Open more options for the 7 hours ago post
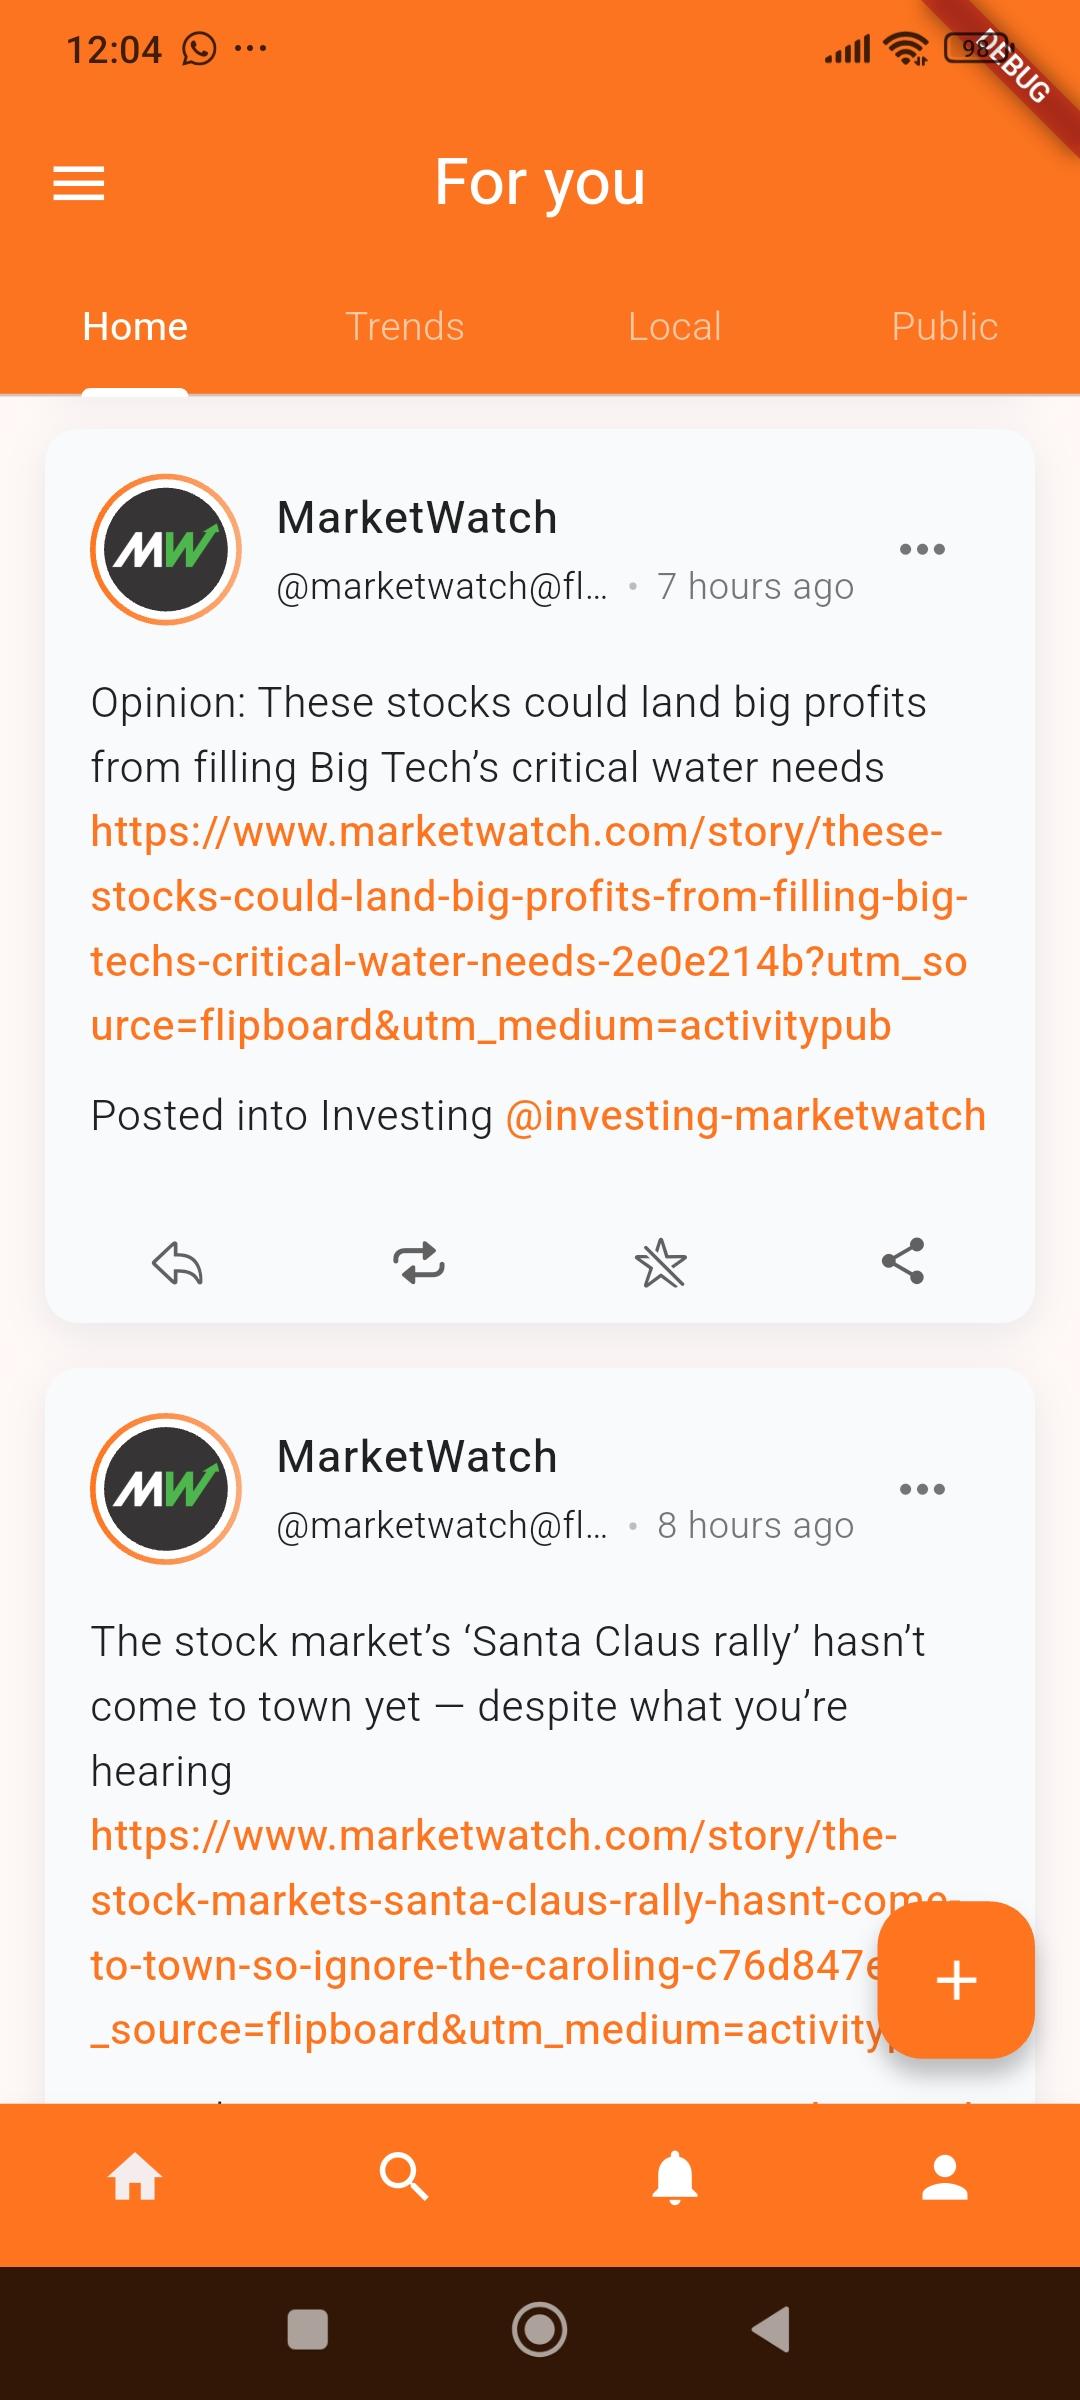This screenshot has height=2400, width=1080. coord(922,549)
